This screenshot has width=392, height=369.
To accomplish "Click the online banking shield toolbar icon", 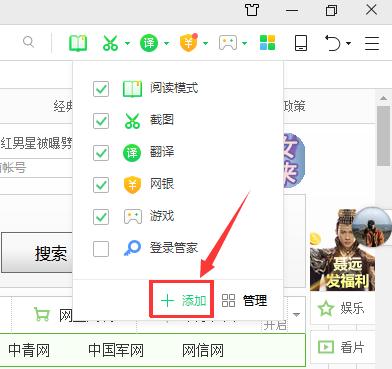I will [x=189, y=43].
